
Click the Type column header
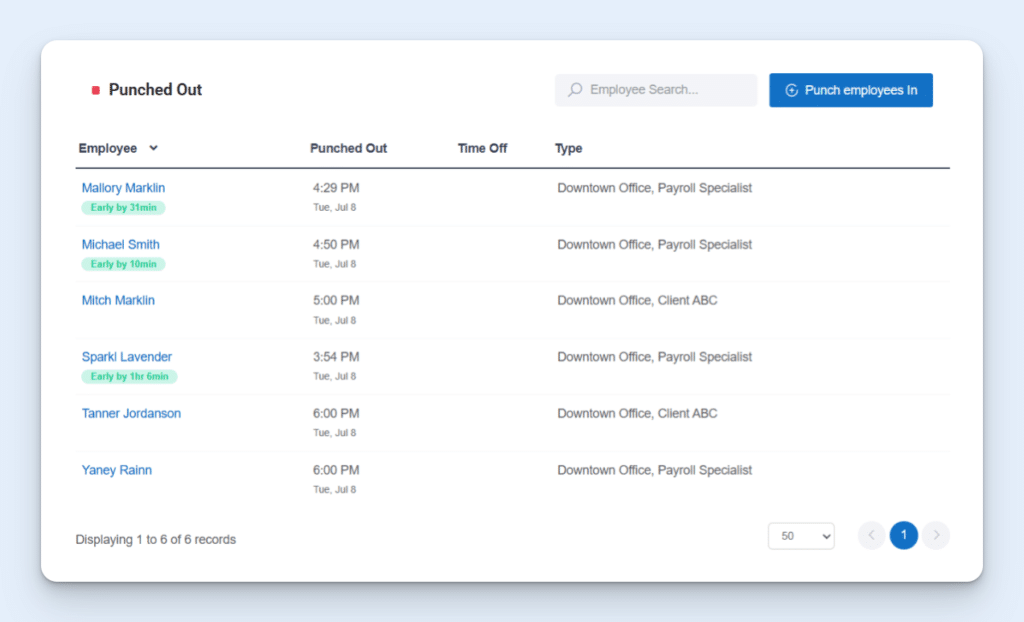(568, 148)
